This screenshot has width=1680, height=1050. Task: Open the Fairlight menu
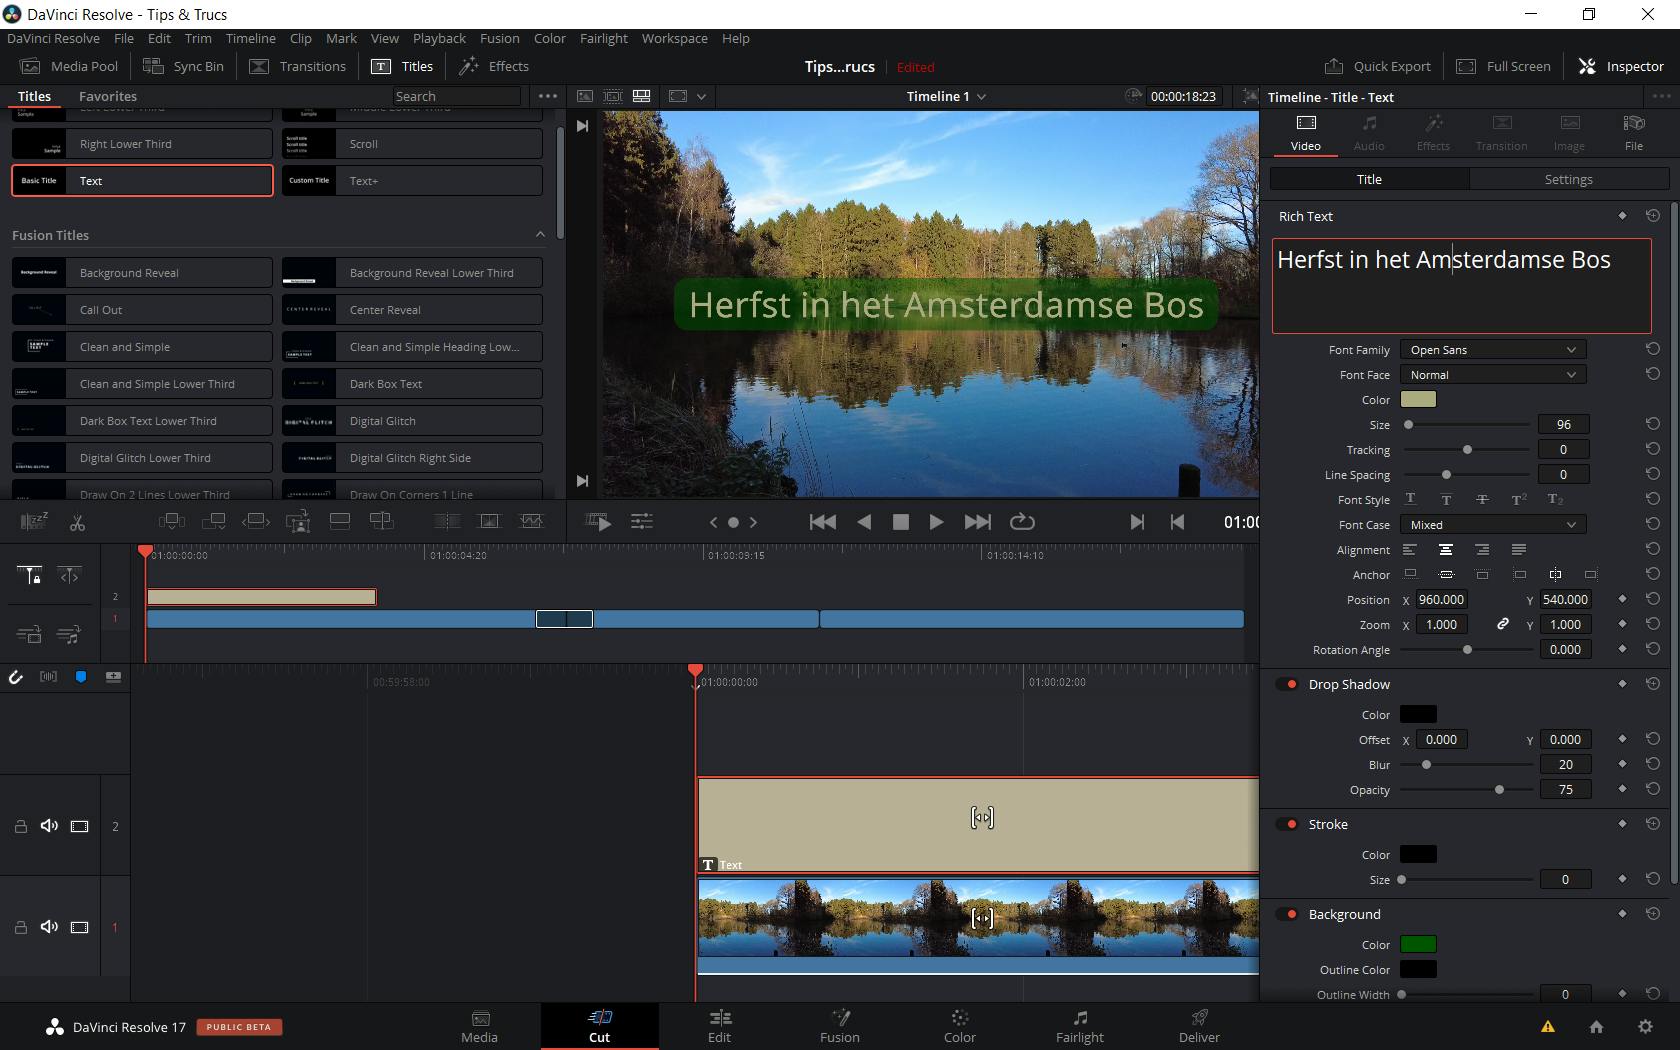coord(603,38)
